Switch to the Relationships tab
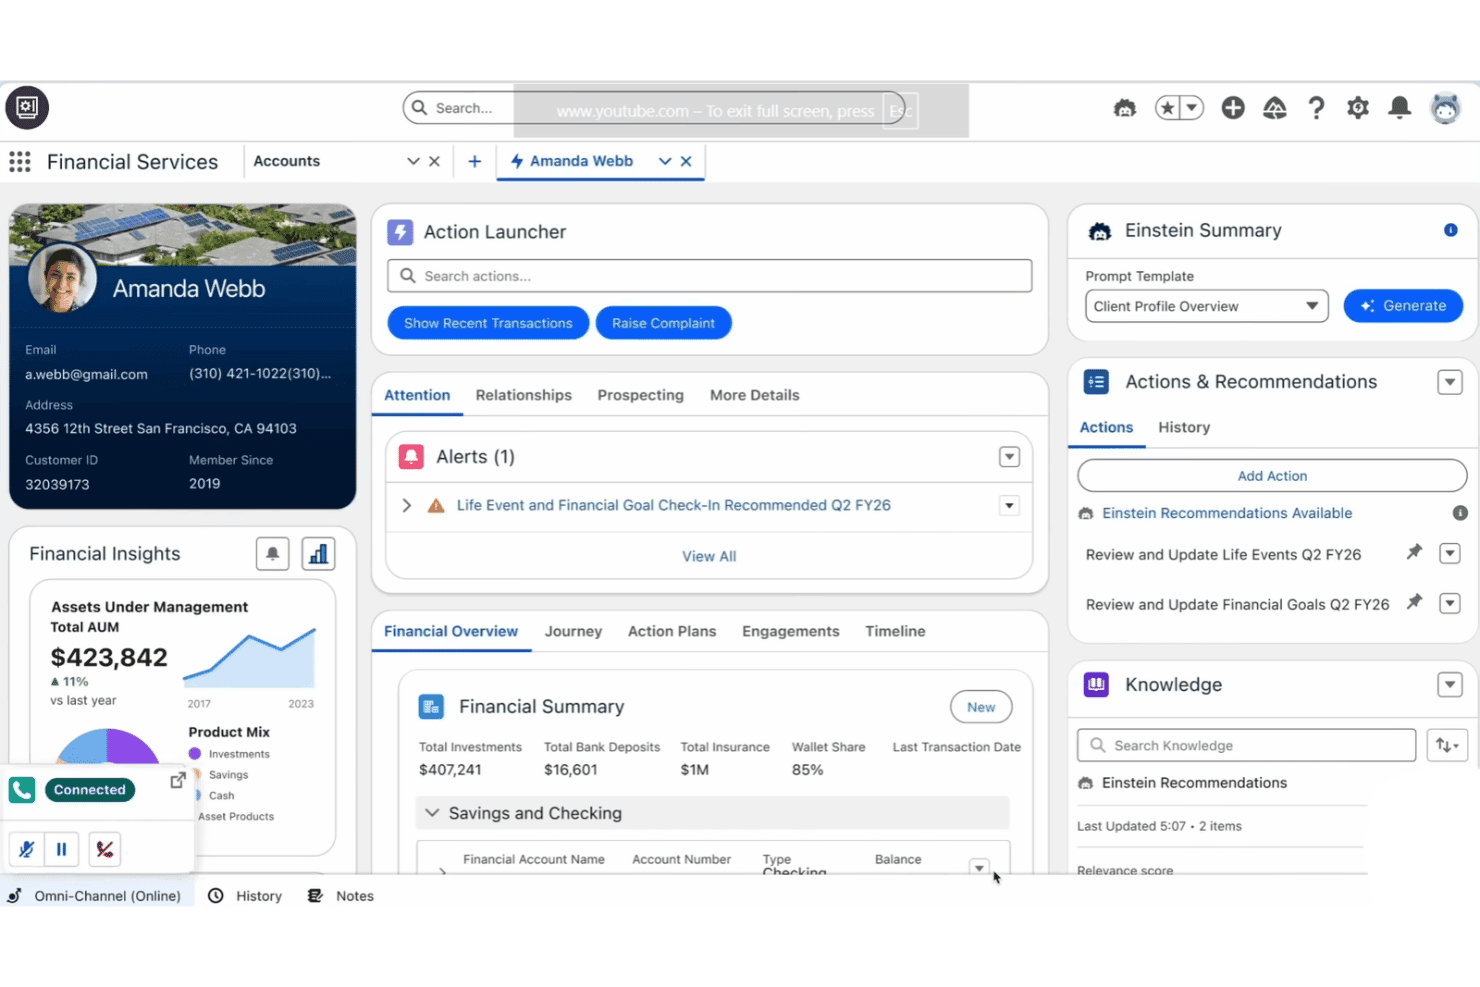The height and width of the screenshot is (987, 1480). 524,395
